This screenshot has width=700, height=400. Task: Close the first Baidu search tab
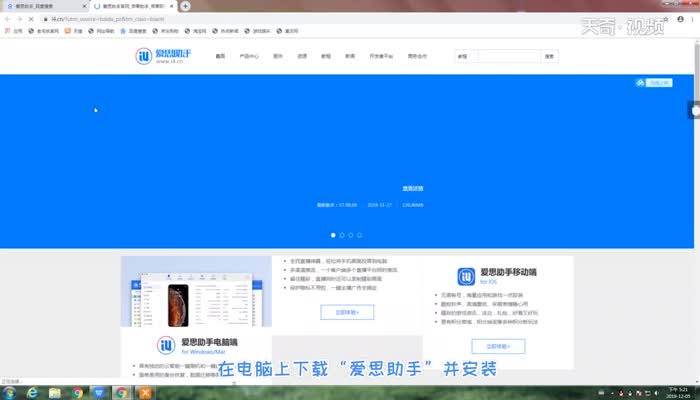84,6
